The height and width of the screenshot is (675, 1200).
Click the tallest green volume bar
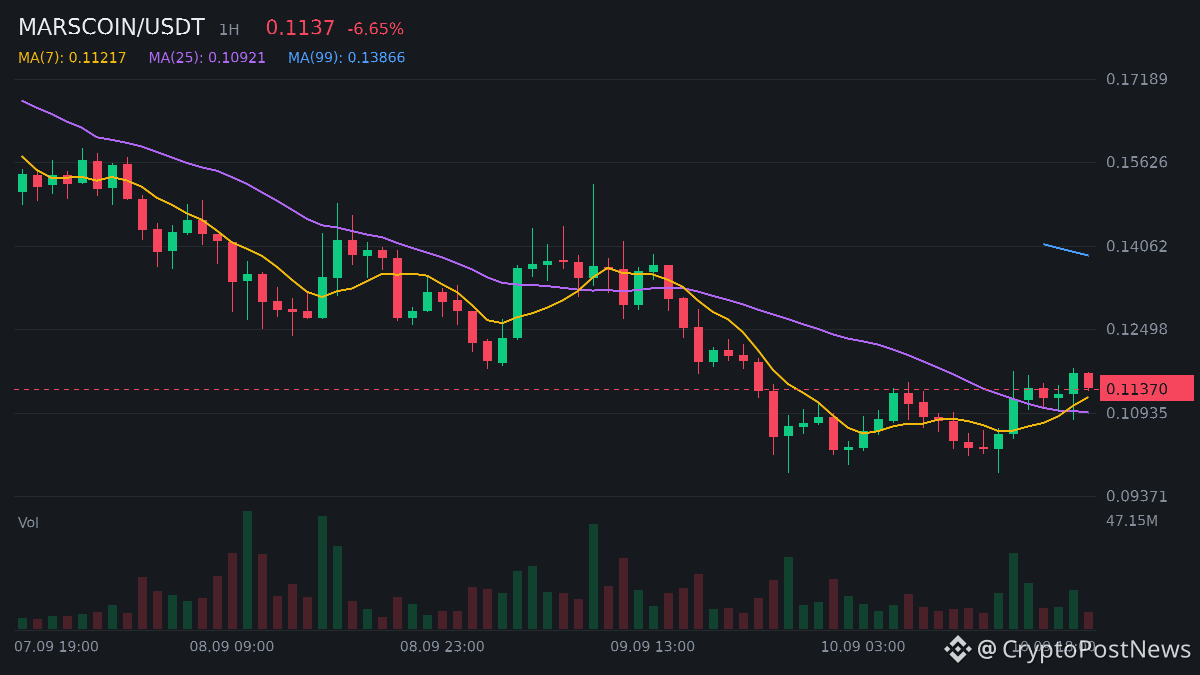point(247,570)
